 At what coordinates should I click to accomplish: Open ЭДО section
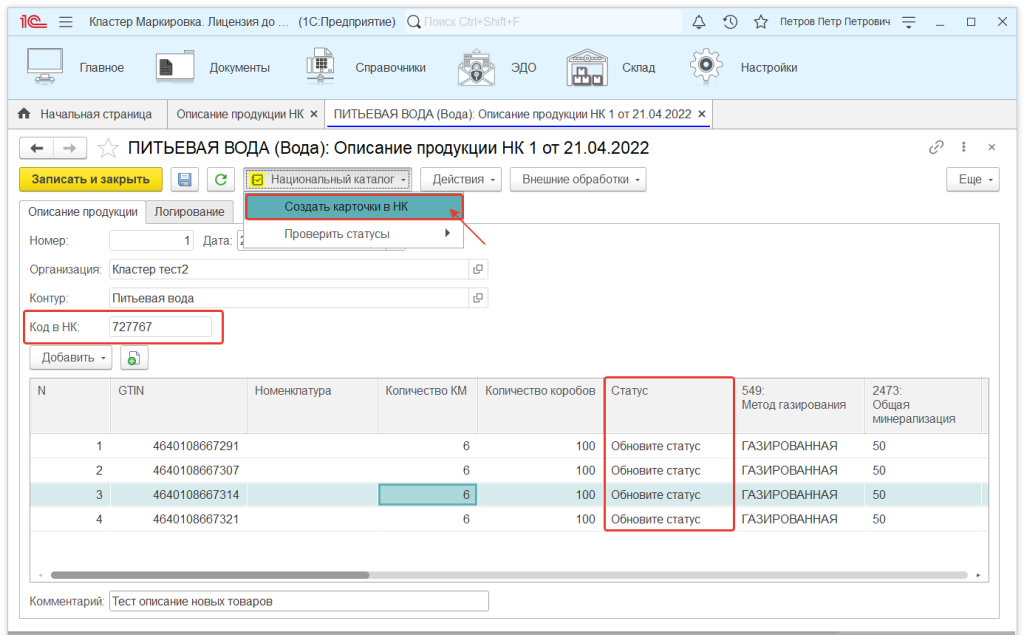pyautogui.click(x=497, y=67)
